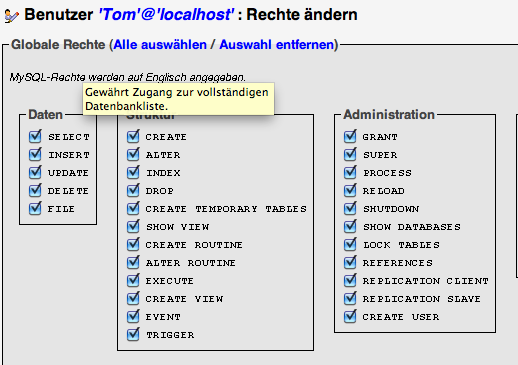Toggle the EXECUTE checkbox
Image resolution: width=518 pixels, height=365 pixels.
(133, 280)
